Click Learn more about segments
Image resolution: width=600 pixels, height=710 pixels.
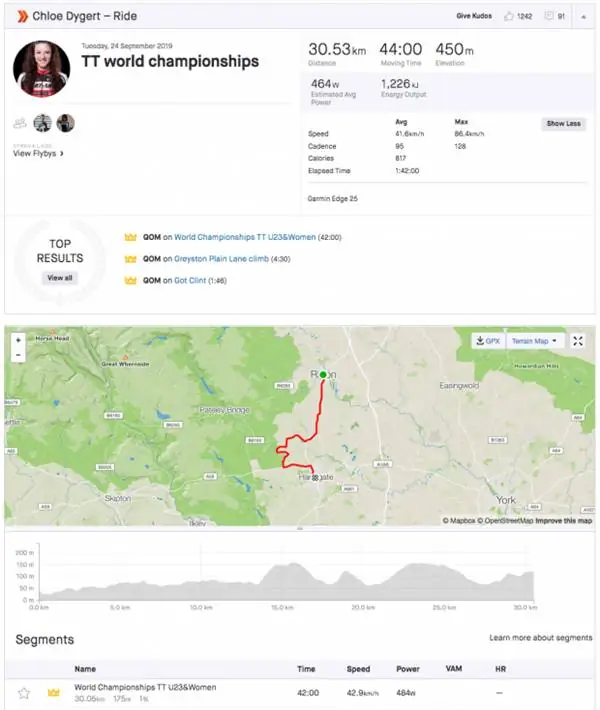[540, 638]
